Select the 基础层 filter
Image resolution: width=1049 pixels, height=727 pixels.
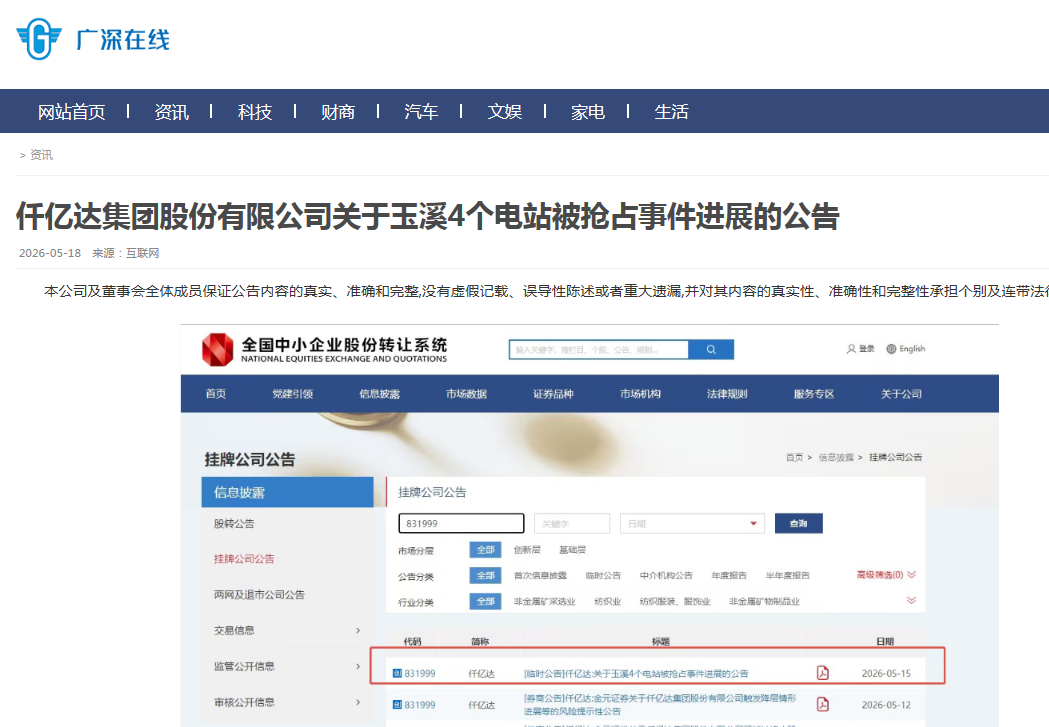coord(573,550)
